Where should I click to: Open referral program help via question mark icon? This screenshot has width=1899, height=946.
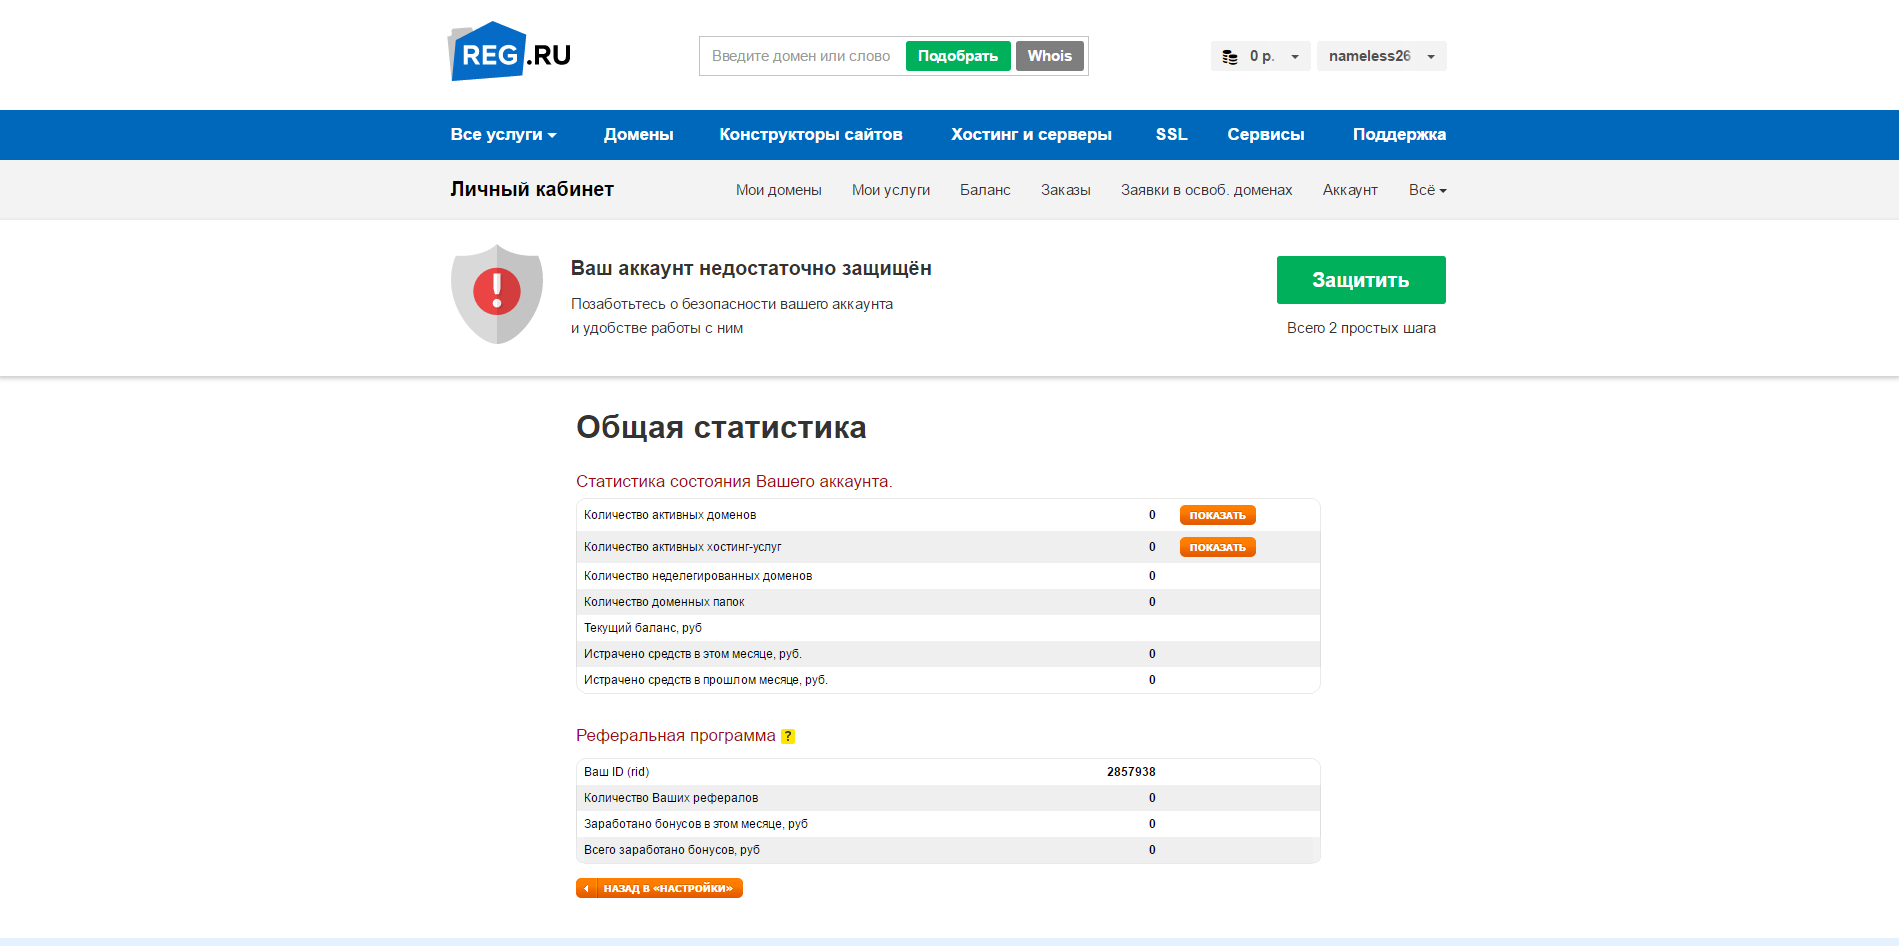tap(789, 737)
